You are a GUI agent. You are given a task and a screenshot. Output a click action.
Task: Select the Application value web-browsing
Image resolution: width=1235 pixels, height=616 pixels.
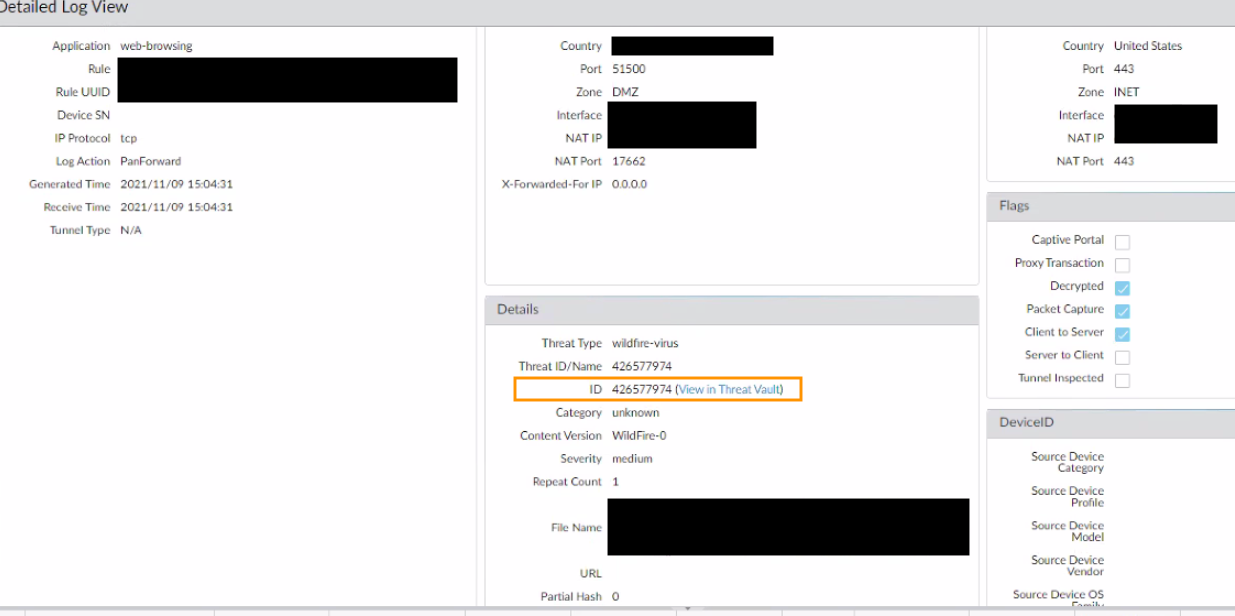point(156,46)
